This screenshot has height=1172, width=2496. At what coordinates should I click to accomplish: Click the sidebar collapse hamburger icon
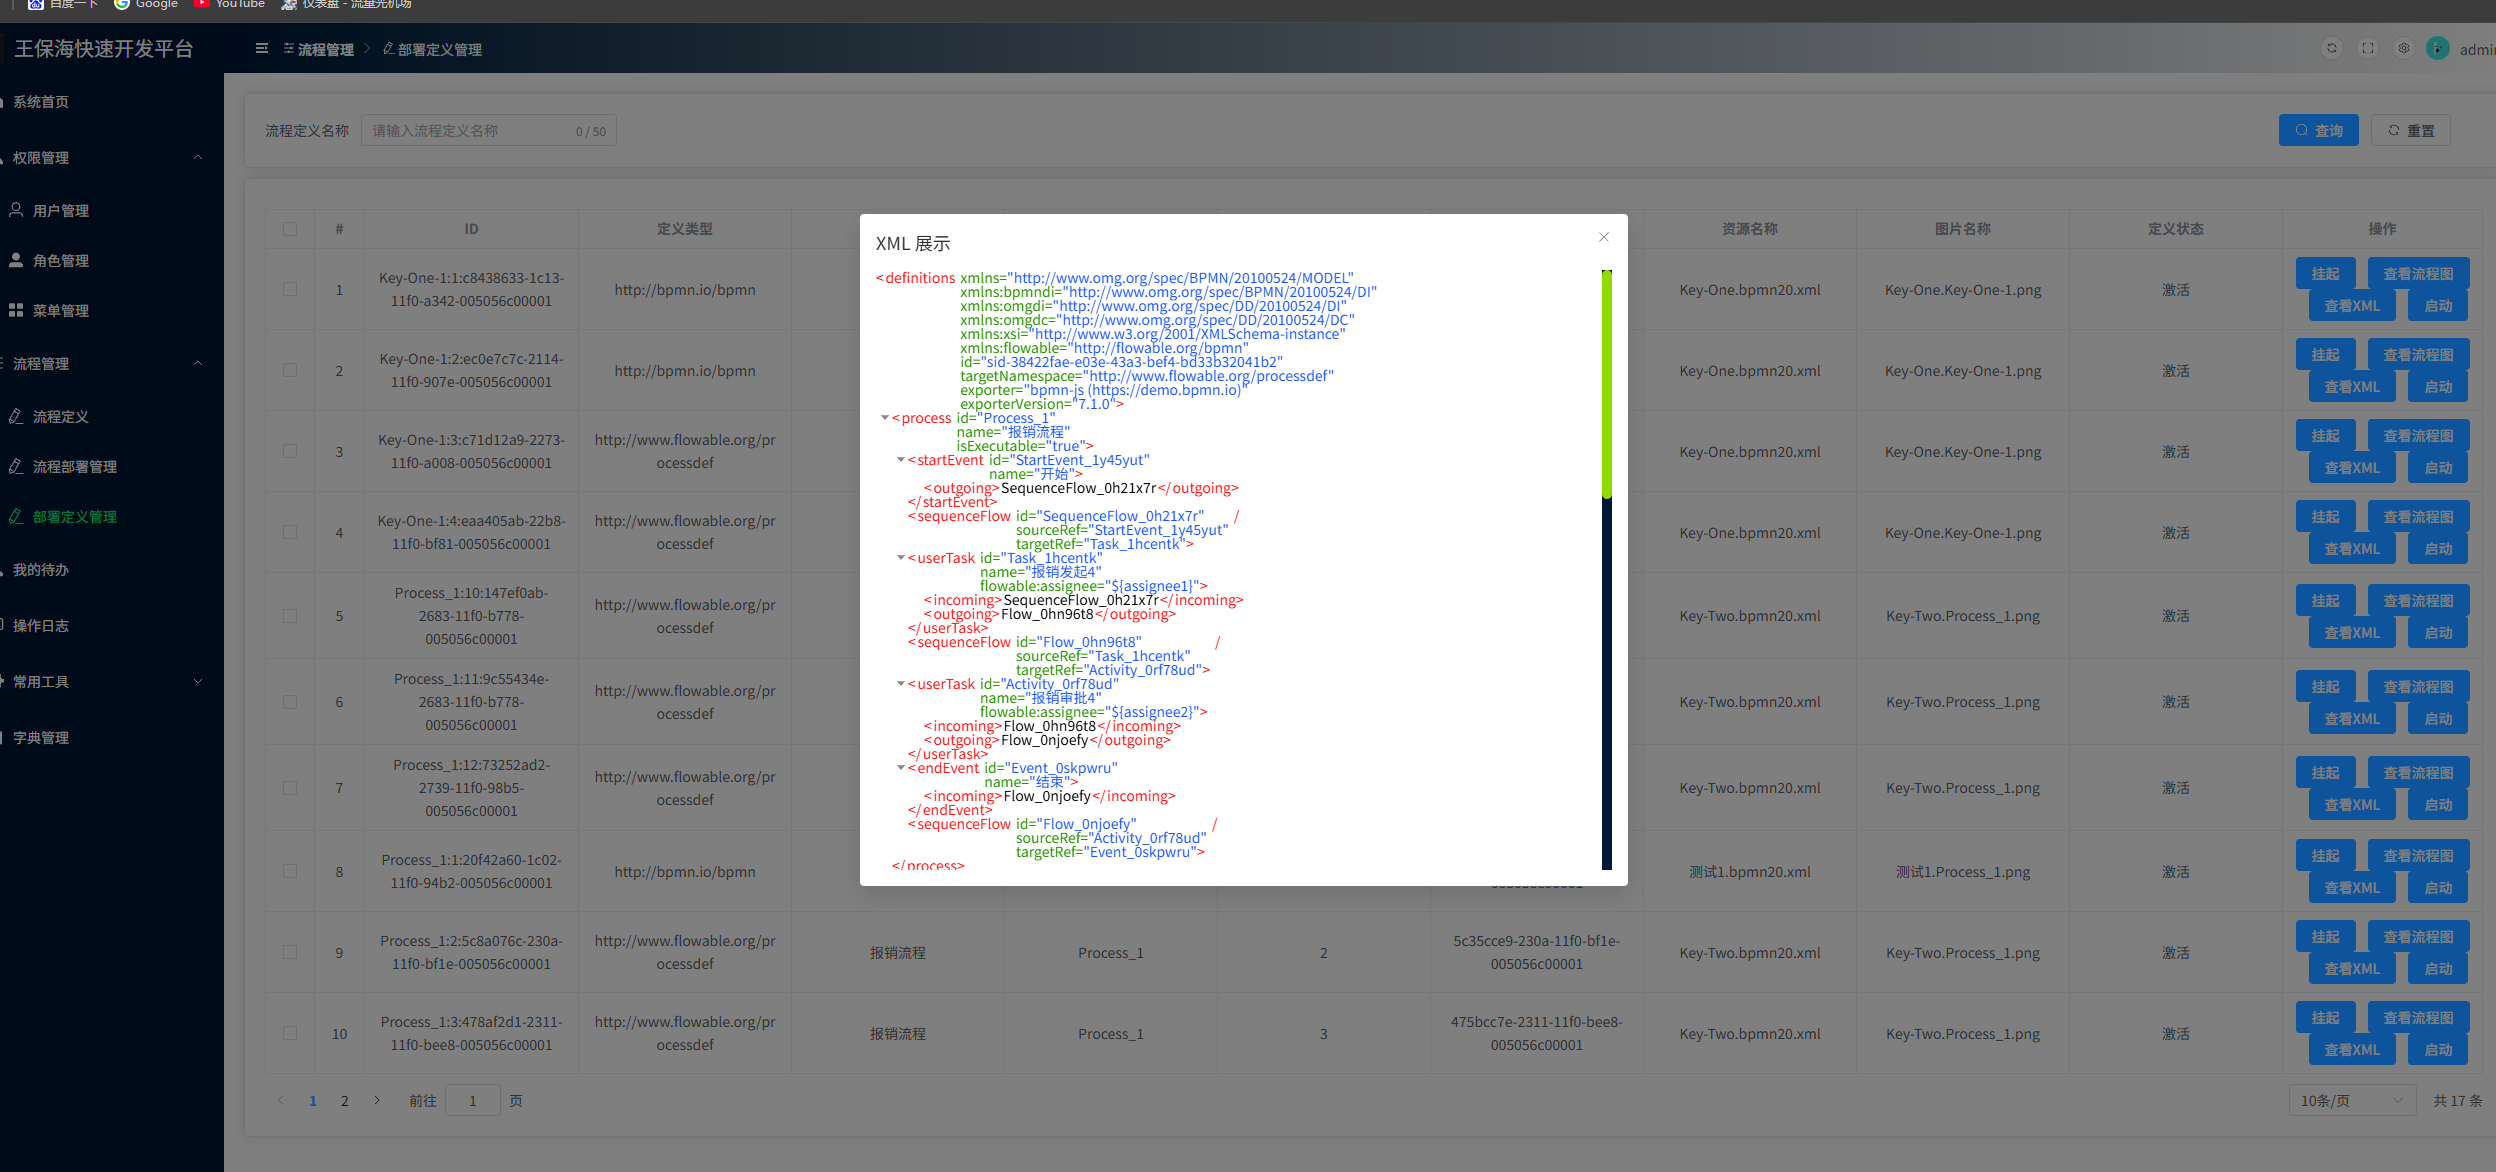click(x=262, y=49)
